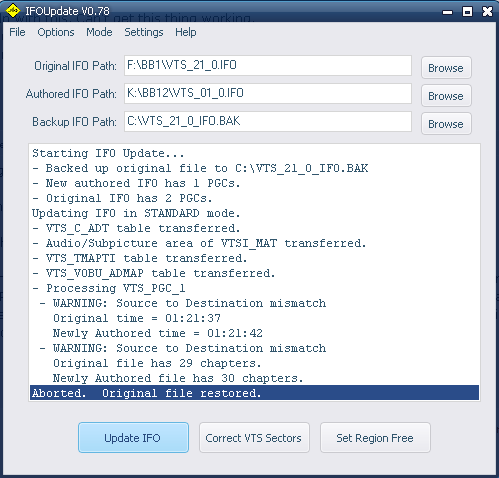This screenshot has width=499, height=478.
Task: Minimize the IFOUpdate window
Action: tap(447, 12)
